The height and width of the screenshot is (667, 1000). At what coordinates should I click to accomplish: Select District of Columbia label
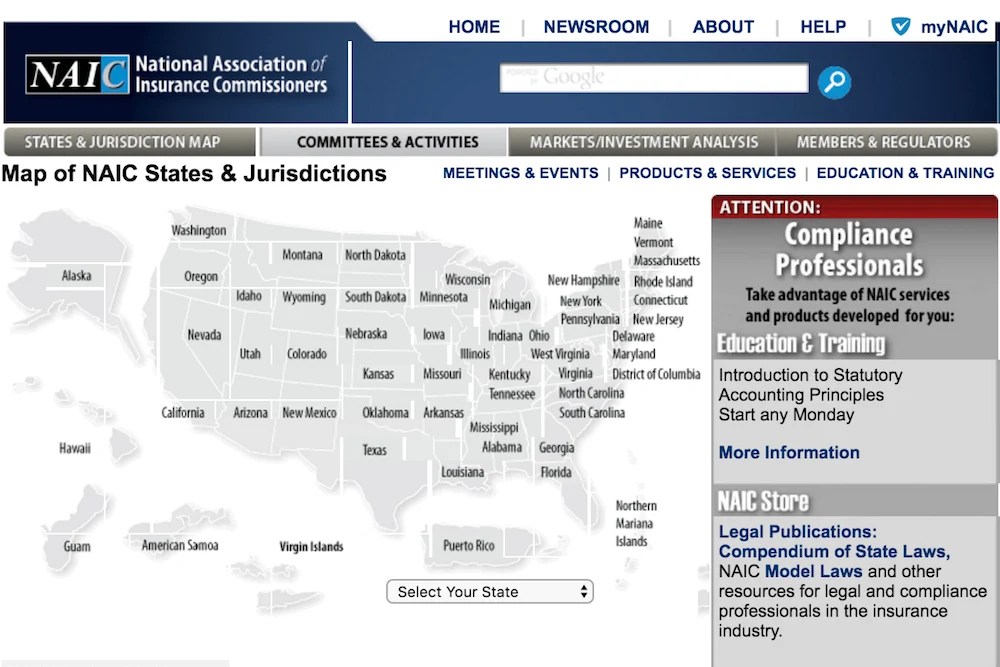656,374
